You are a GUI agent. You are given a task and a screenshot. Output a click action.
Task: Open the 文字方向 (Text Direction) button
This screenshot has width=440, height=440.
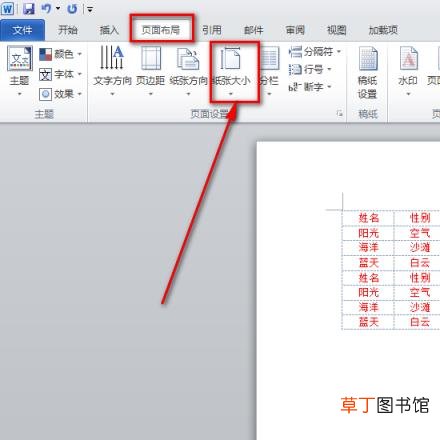[112, 71]
